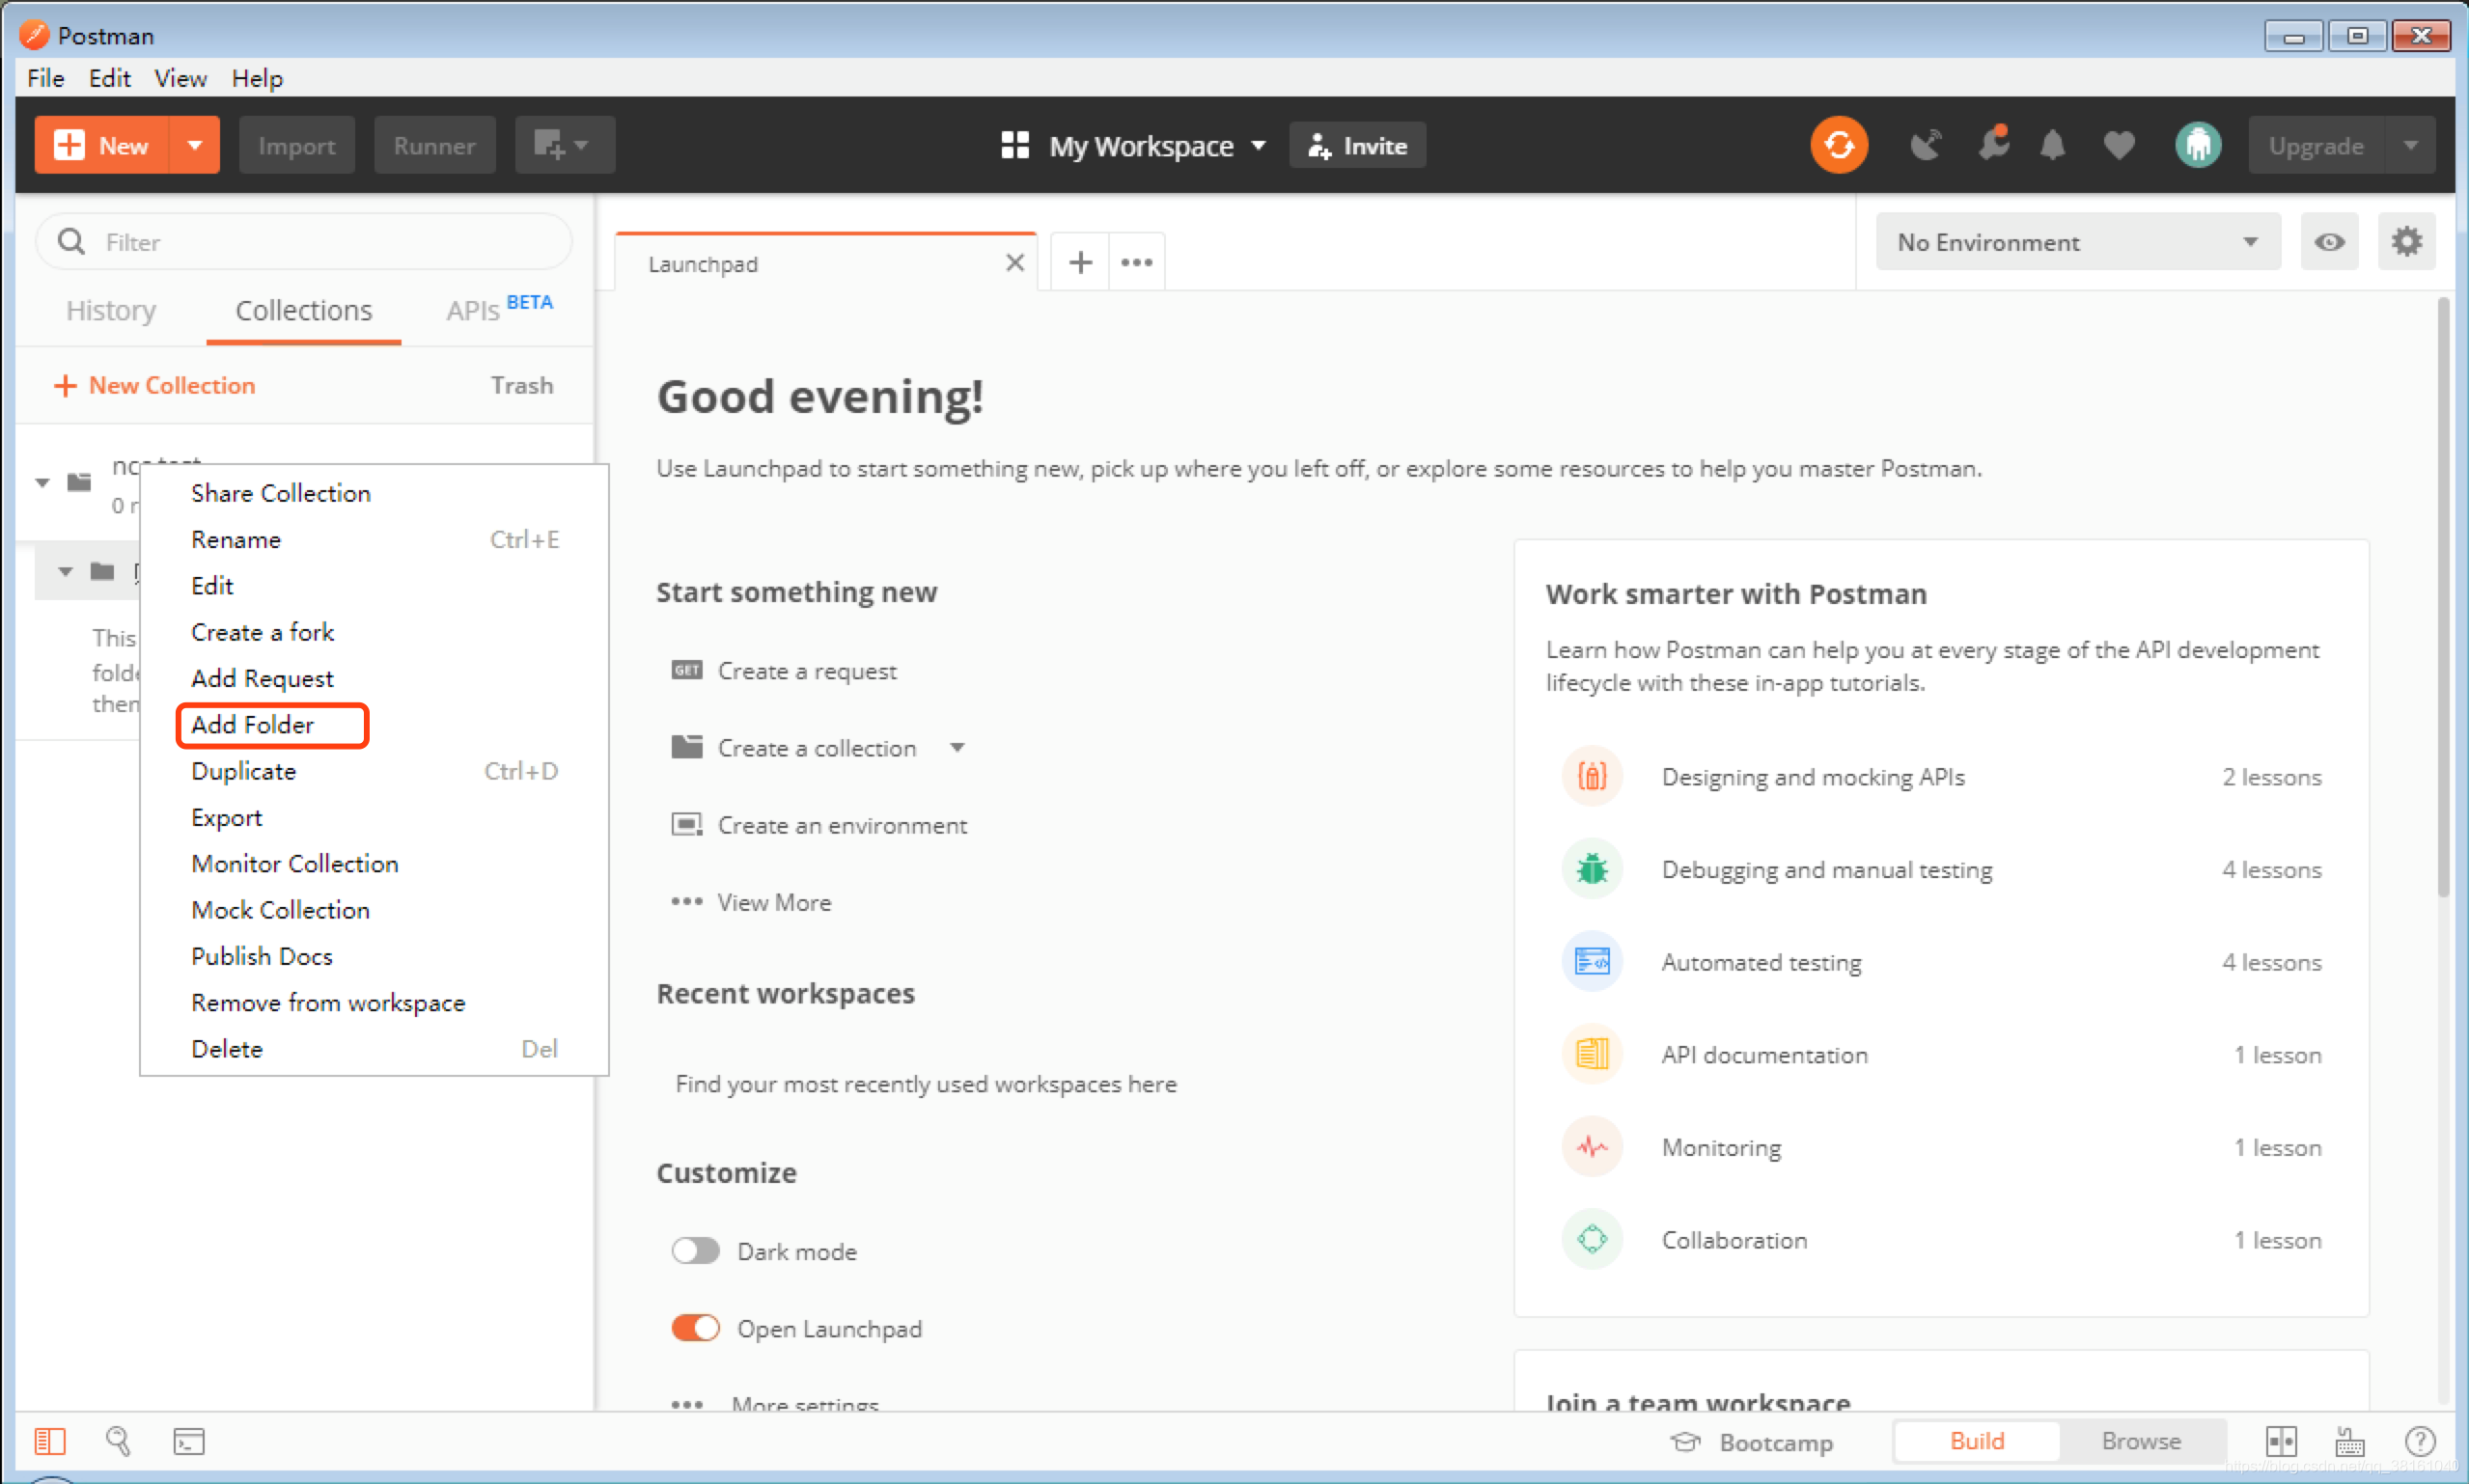Click the console panel icon bottom-left
The height and width of the screenshot is (1484, 2469).
tap(187, 1442)
